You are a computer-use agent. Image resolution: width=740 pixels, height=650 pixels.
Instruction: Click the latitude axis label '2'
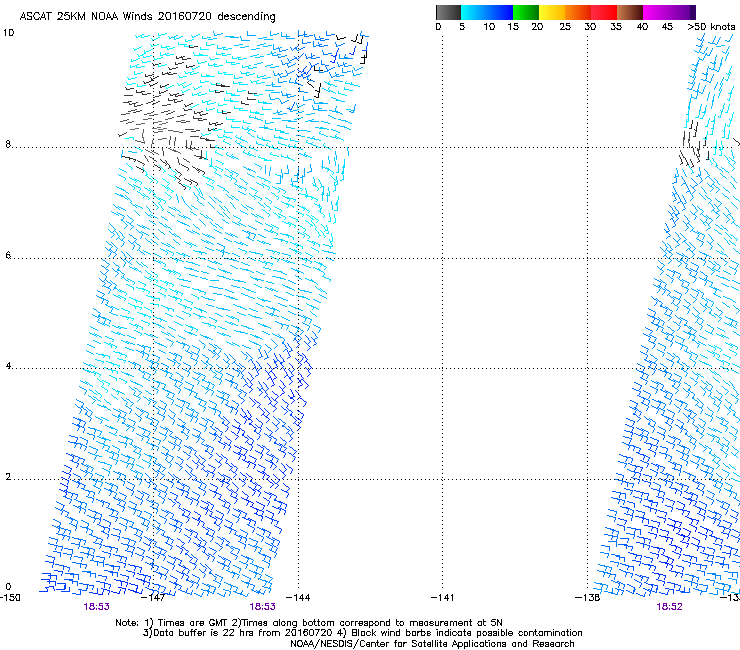pyautogui.click(x=8, y=477)
